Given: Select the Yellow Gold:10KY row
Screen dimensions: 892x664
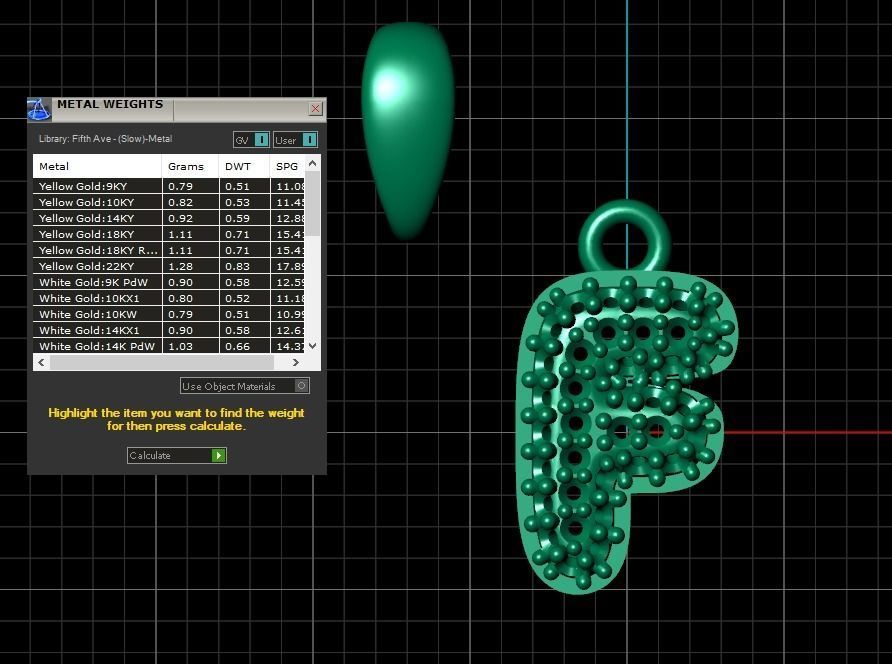Looking at the screenshot, I should click(169, 202).
